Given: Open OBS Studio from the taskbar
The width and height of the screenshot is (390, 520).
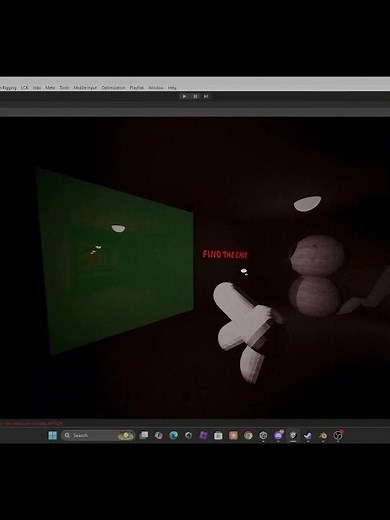Looking at the screenshot, I should (338, 435).
